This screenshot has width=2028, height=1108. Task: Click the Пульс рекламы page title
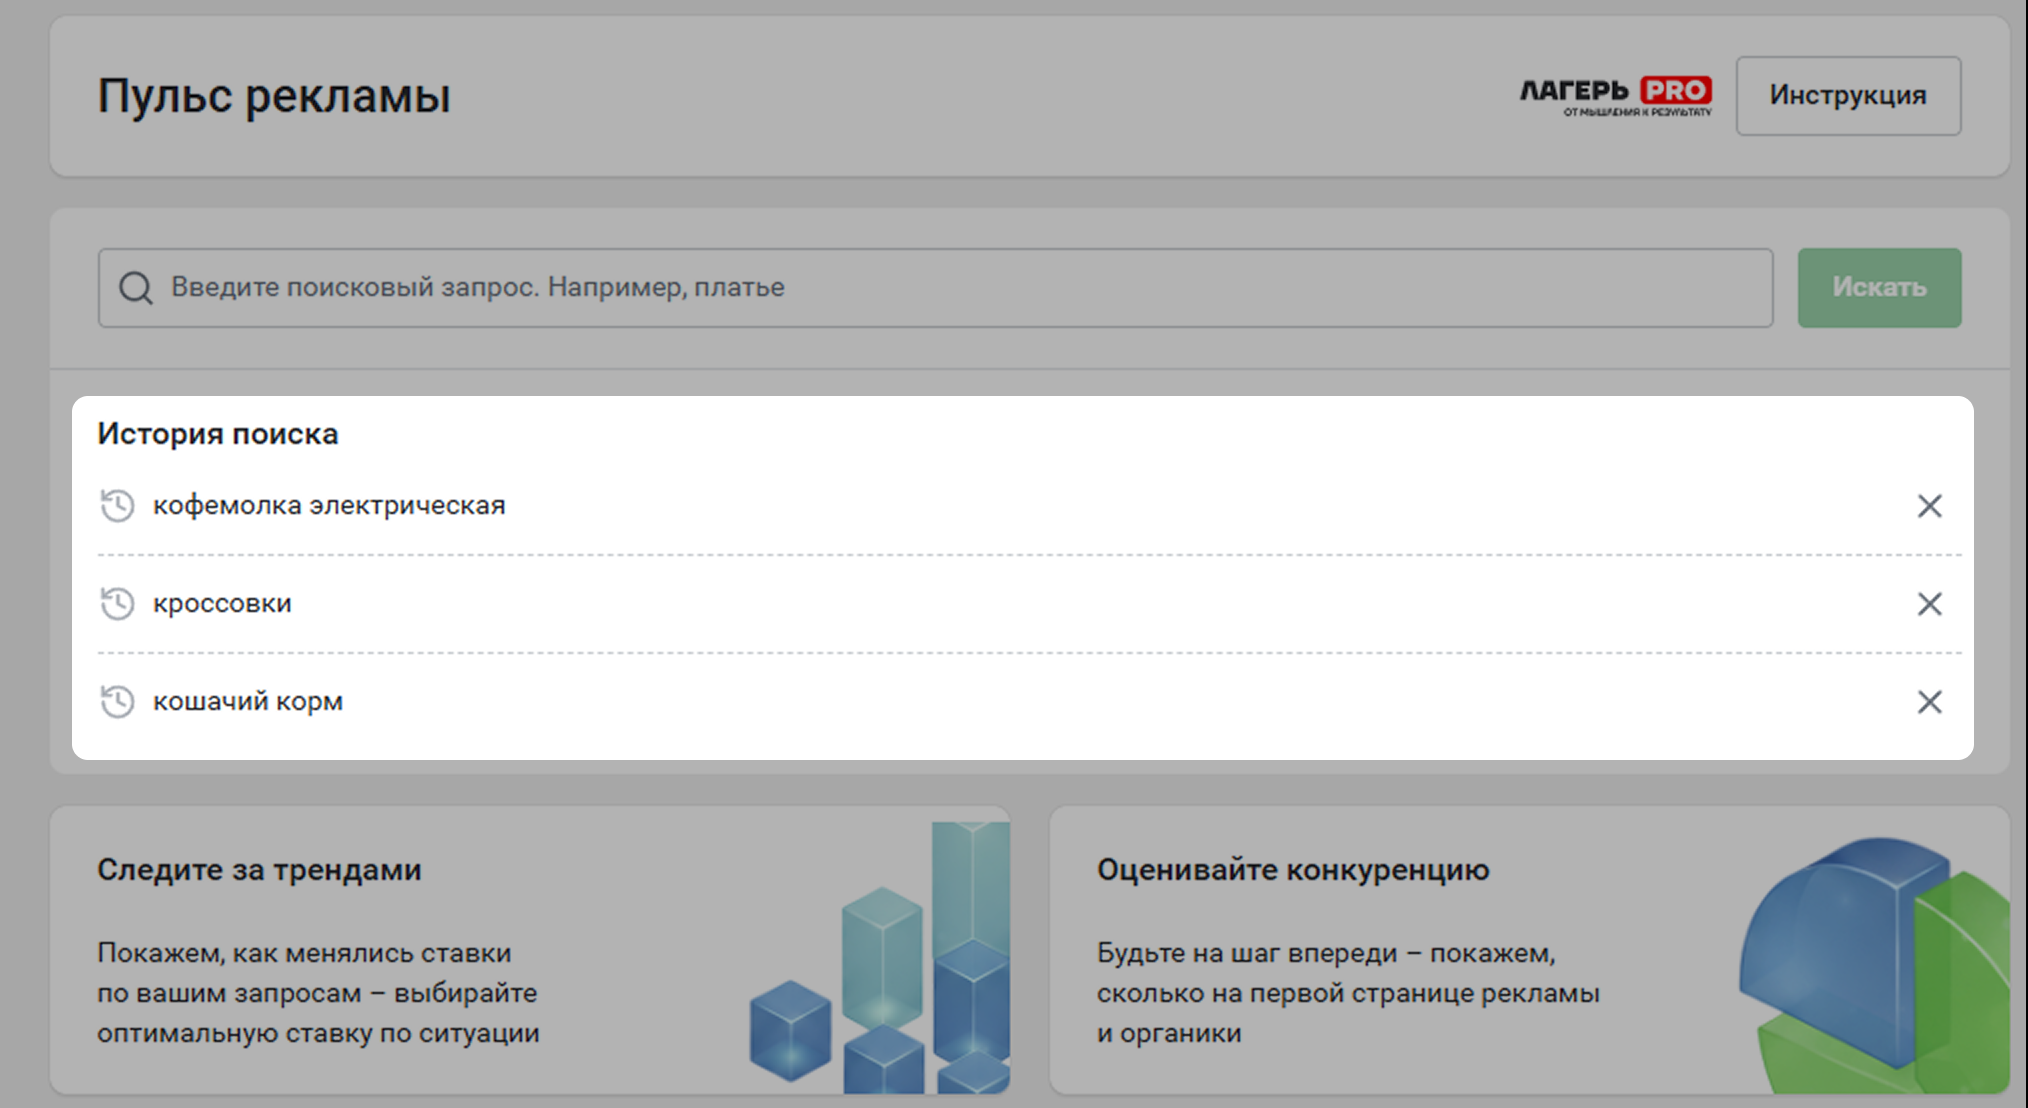coord(274,96)
